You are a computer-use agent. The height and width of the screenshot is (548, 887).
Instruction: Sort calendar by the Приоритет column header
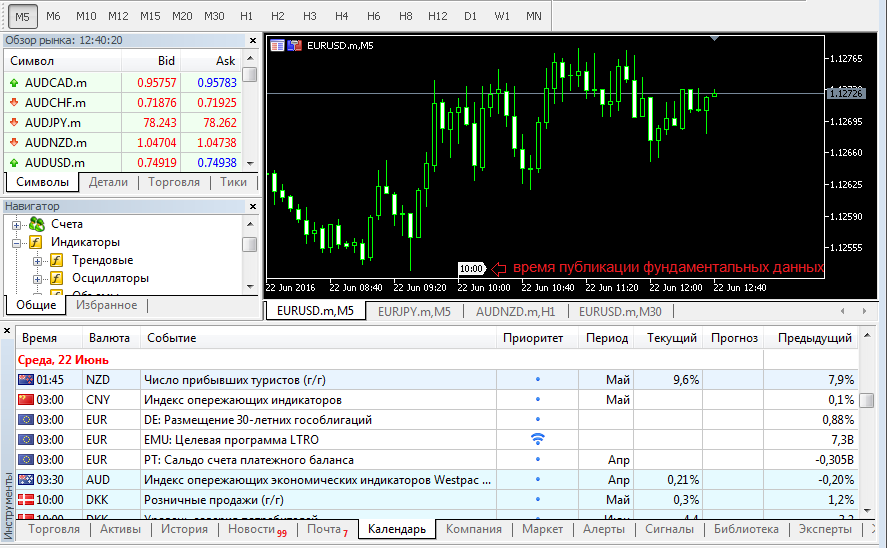click(x=533, y=338)
